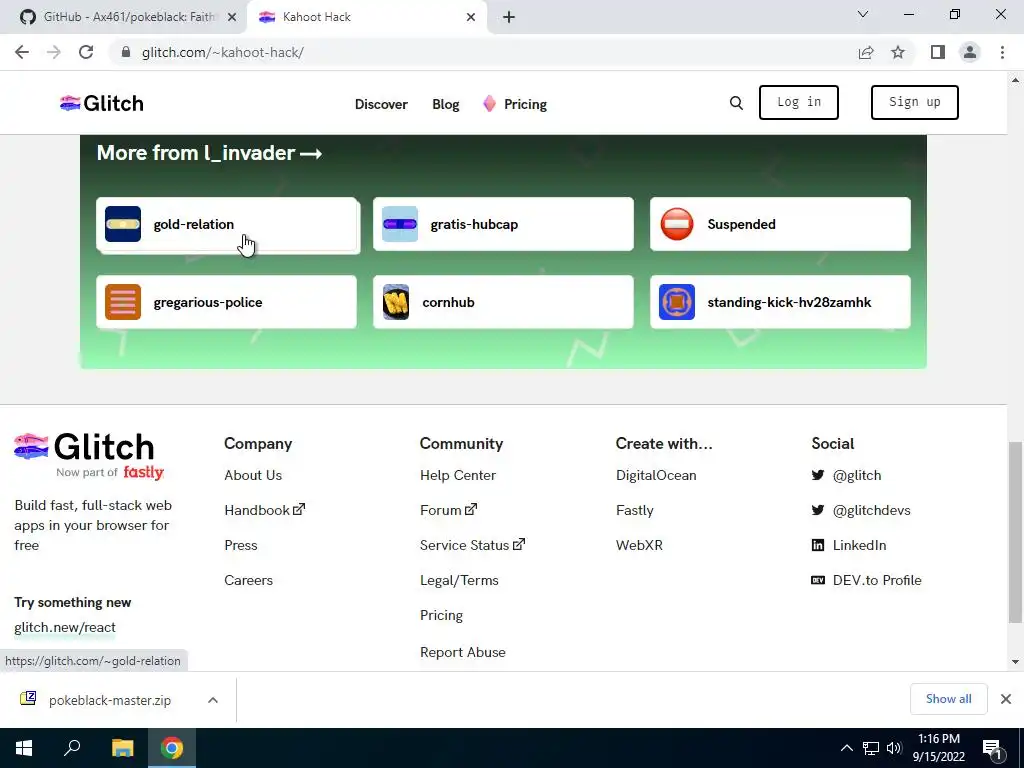Open the Report Abuse link

[x=462, y=652]
